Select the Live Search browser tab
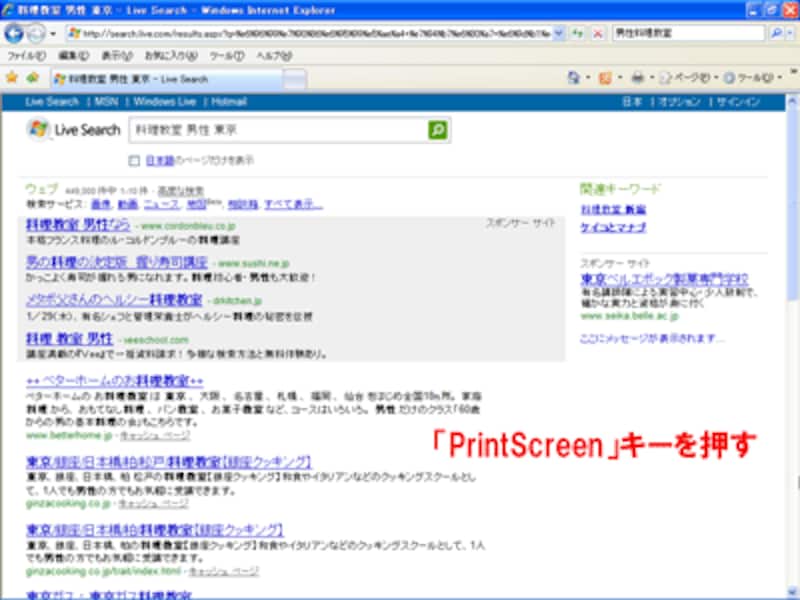Viewport: 800px width, 600px height. pyautogui.click(x=166, y=79)
